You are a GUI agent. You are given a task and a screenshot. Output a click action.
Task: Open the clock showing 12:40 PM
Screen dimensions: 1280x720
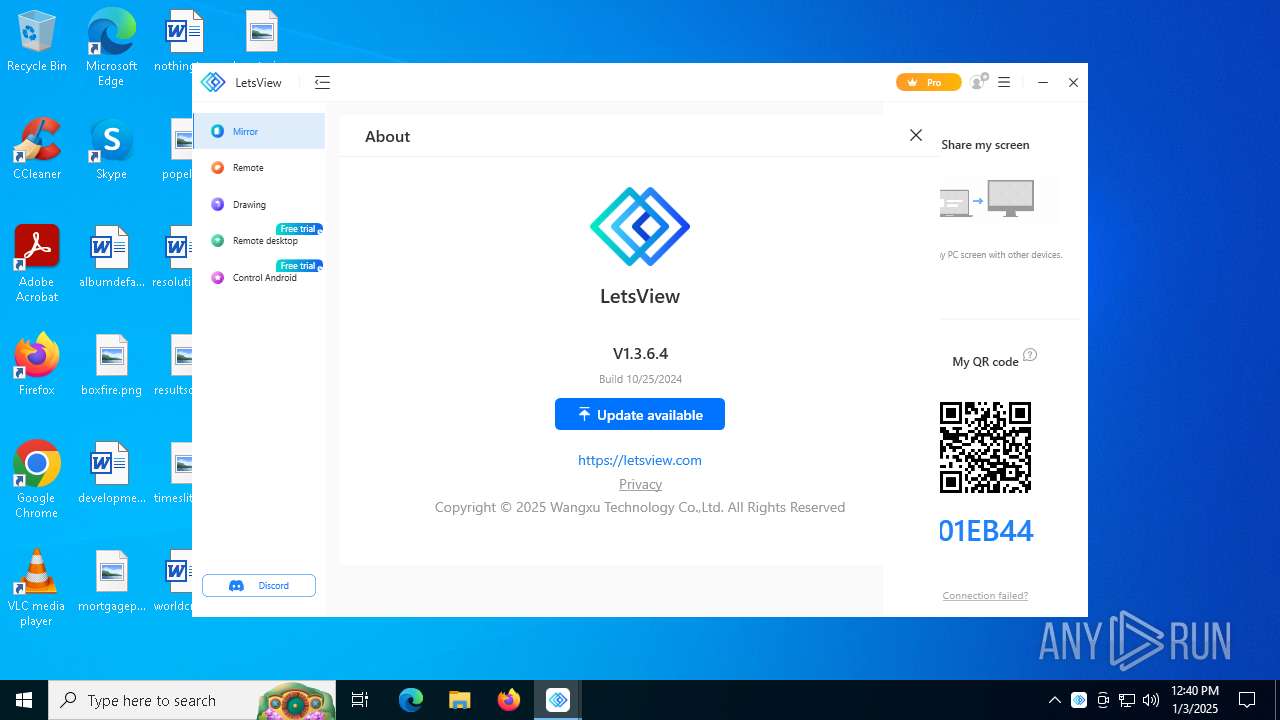point(1194,700)
